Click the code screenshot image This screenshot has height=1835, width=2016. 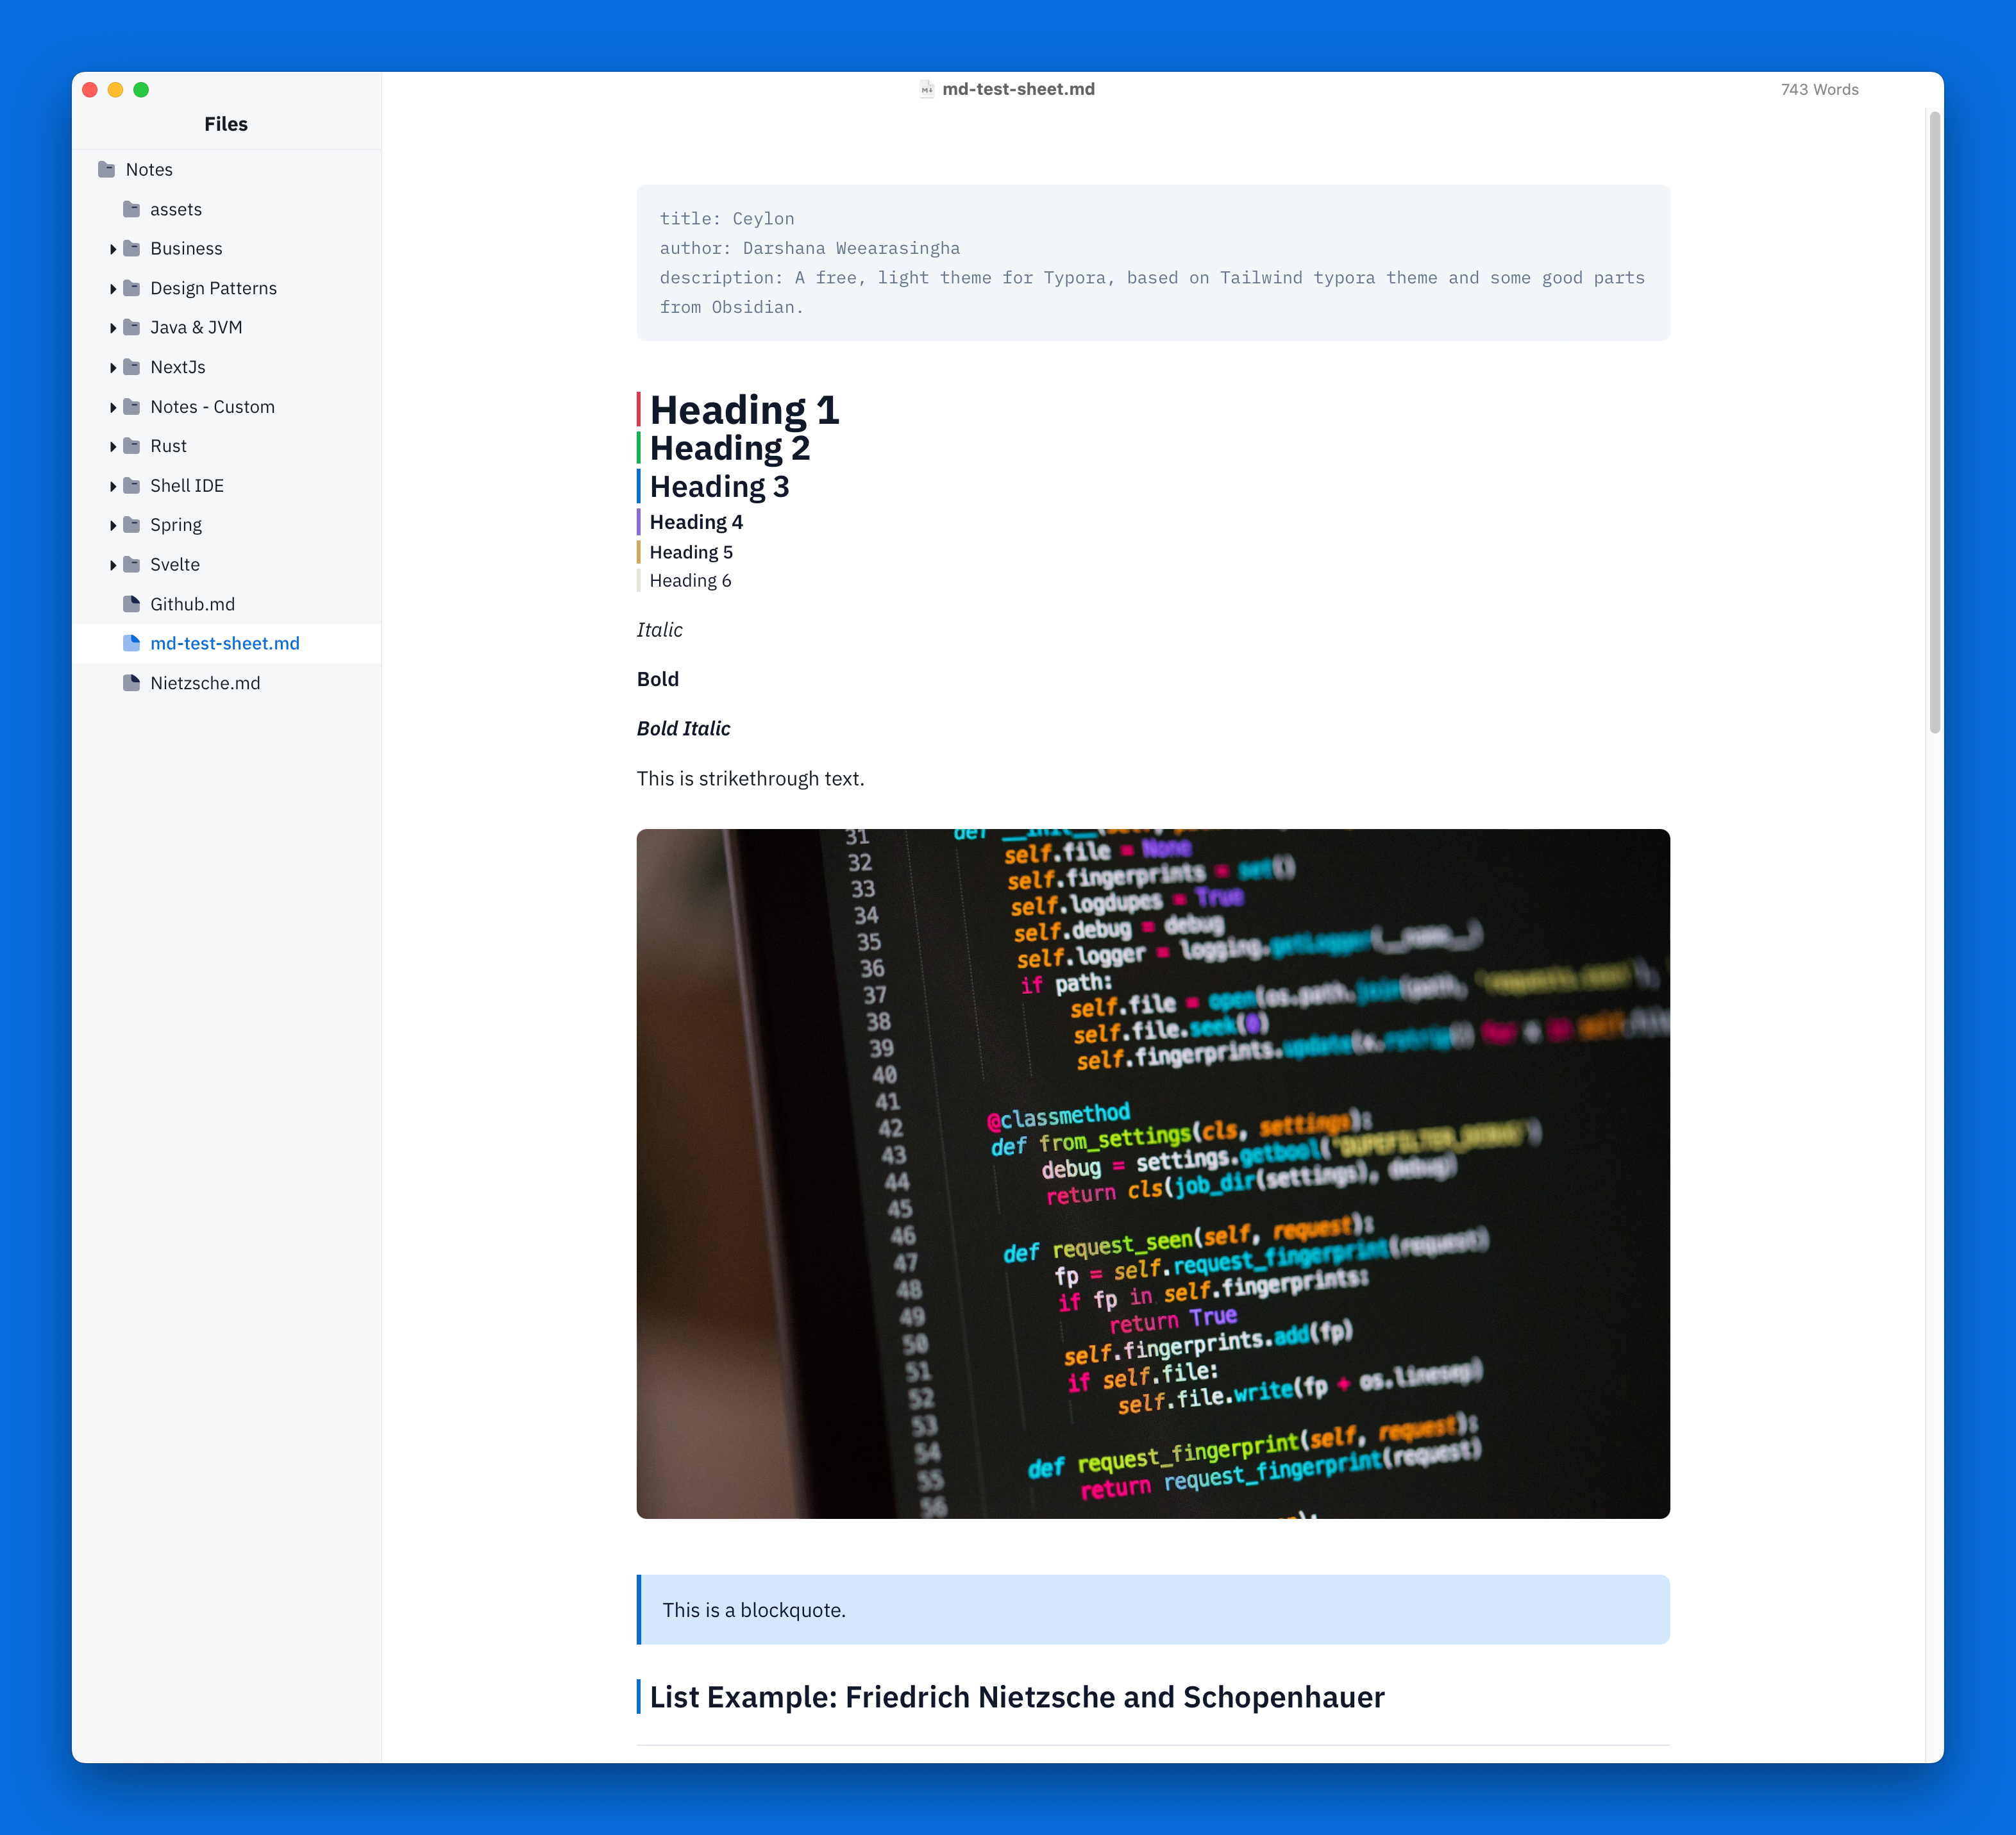(1152, 1173)
